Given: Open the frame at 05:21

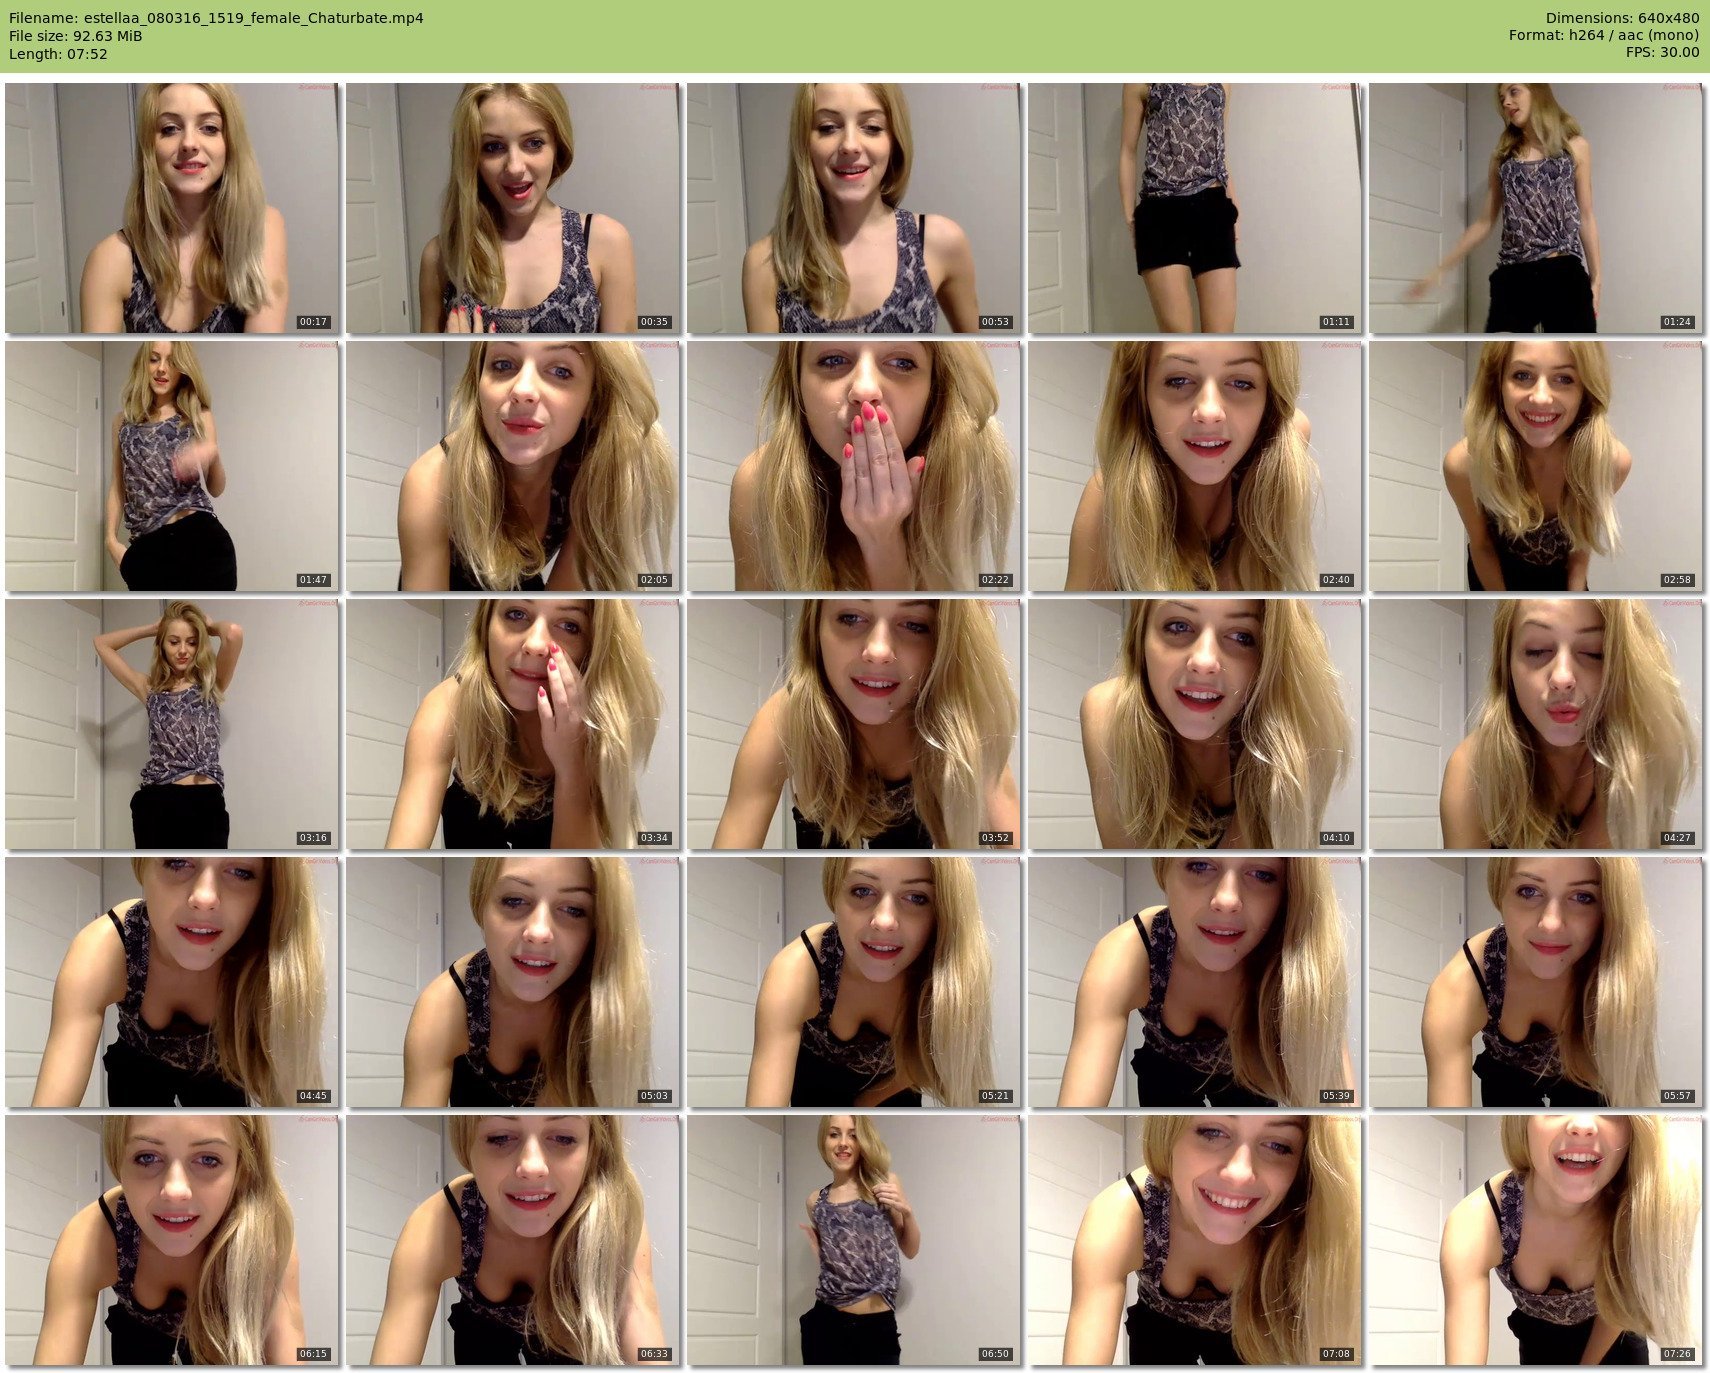Looking at the screenshot, I should tap(854, 982).
